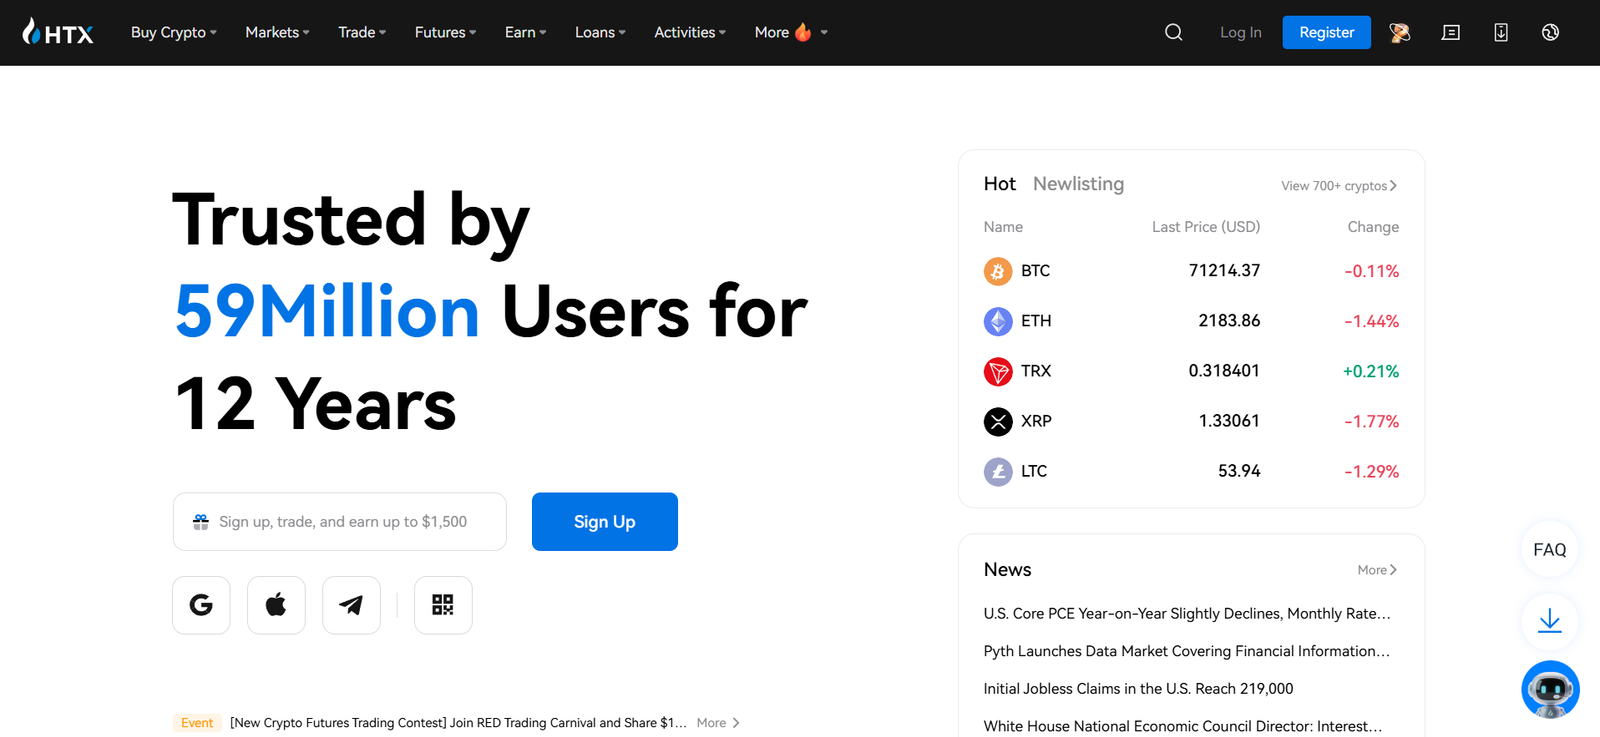
Task: Open Initial Jobless Claims news item
Action: 1138,689
